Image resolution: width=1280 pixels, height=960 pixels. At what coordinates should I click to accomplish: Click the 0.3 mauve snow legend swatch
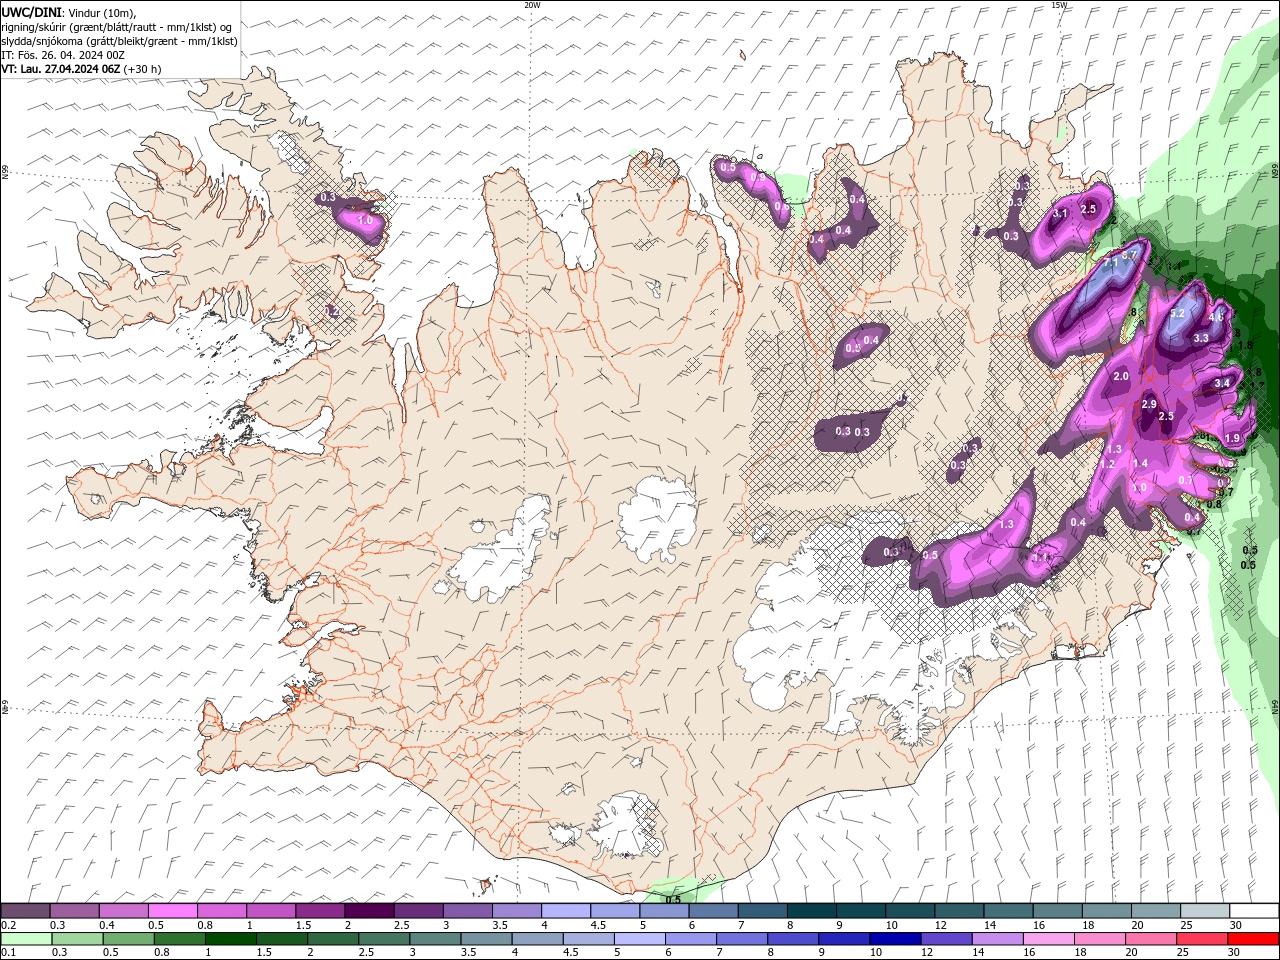[74, 911]
